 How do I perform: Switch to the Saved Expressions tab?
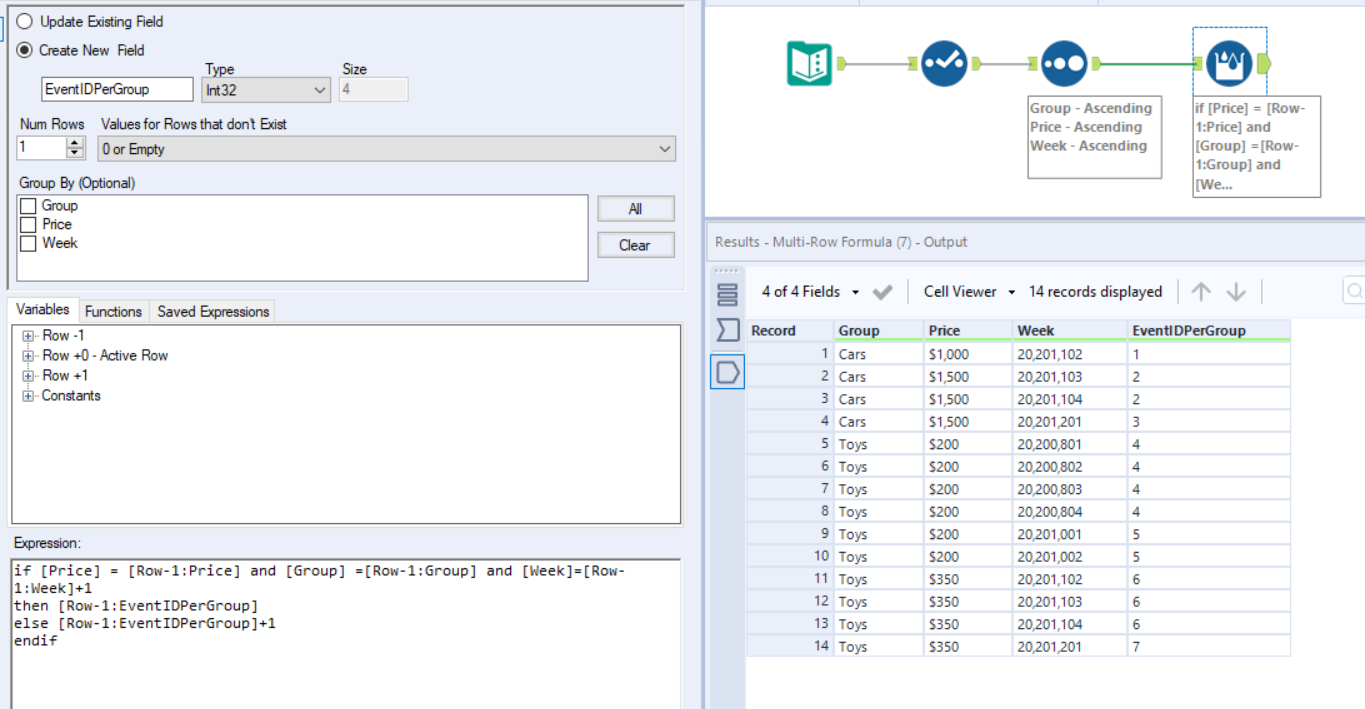click(x=213, y=312)
